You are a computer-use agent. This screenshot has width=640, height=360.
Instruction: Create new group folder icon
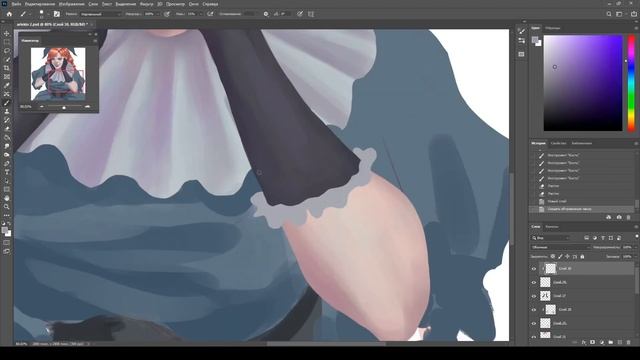(x=611, y=342)
